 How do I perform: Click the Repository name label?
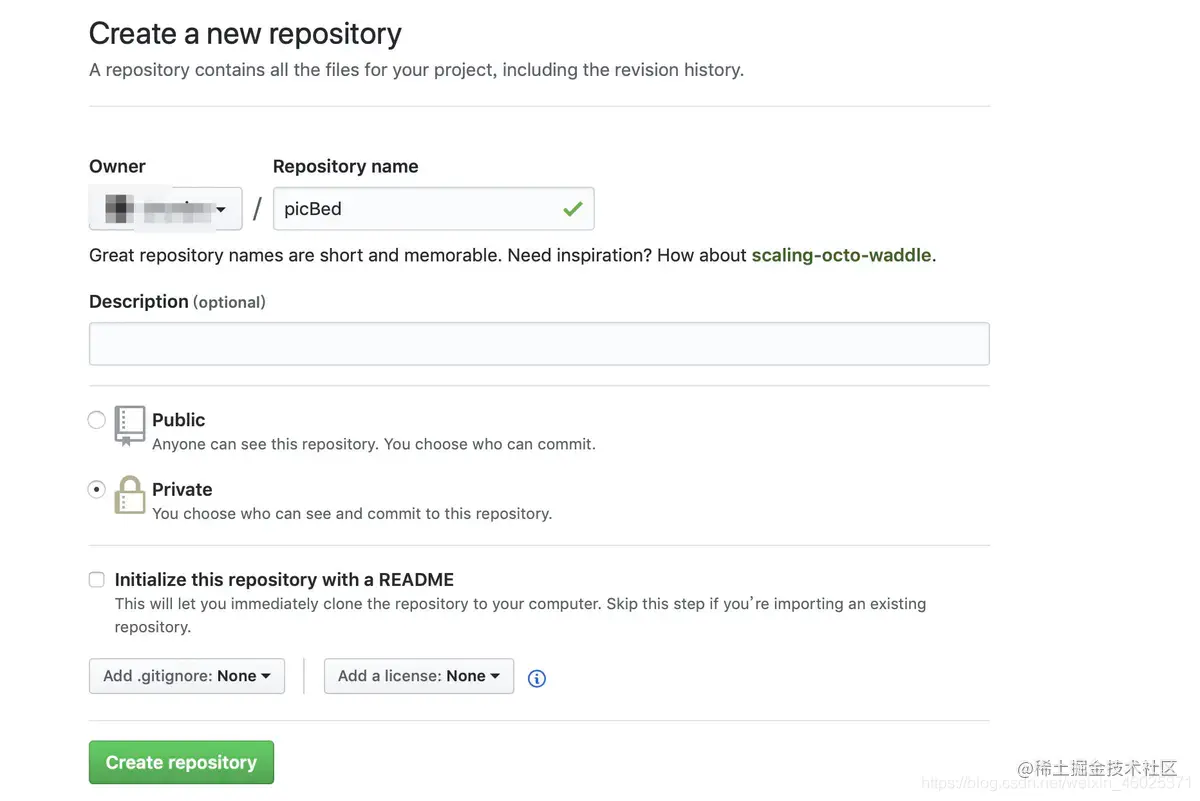(345, 166)
